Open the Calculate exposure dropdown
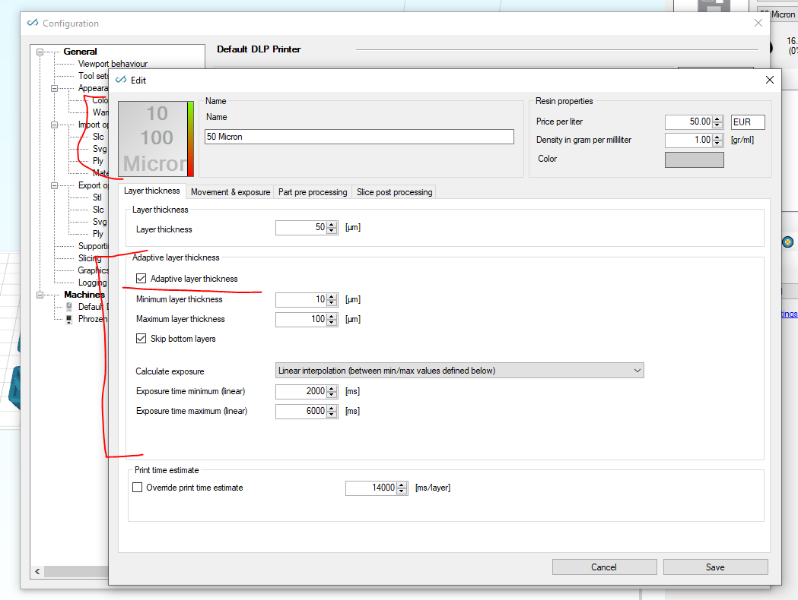Screen dimensions: 798x600 (459, 370)
